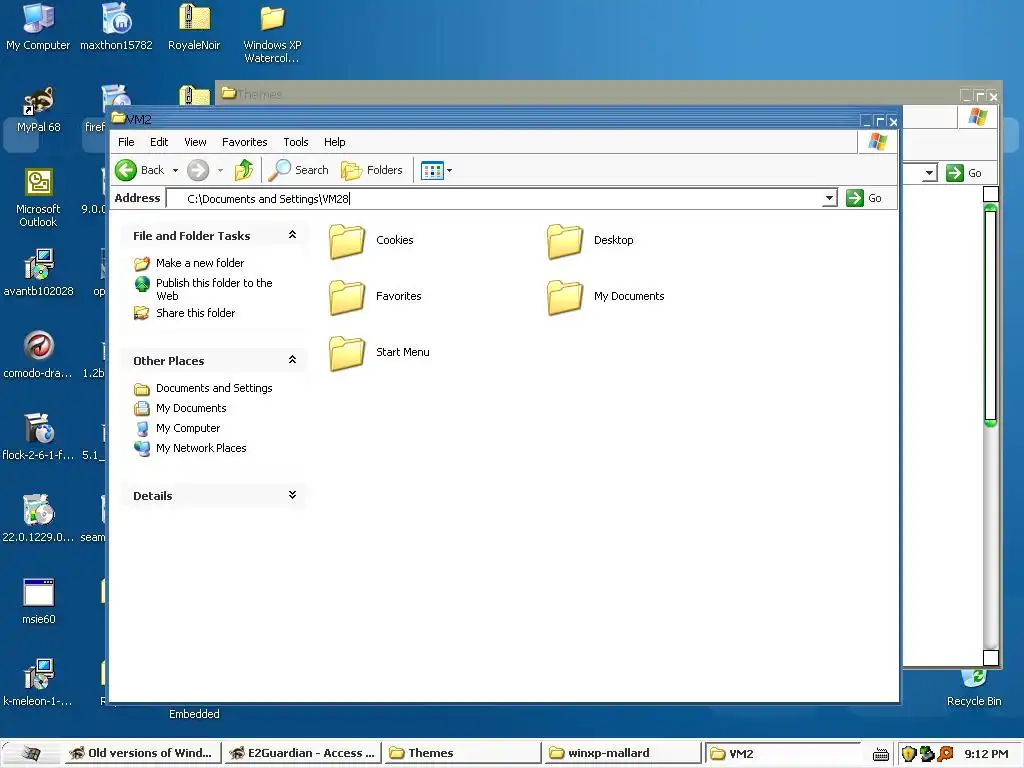Image resolution: width=1024 pixels, height=768 pixels.
Task: Switch to Old versions of Windows taskbar item
Action: 142,753
